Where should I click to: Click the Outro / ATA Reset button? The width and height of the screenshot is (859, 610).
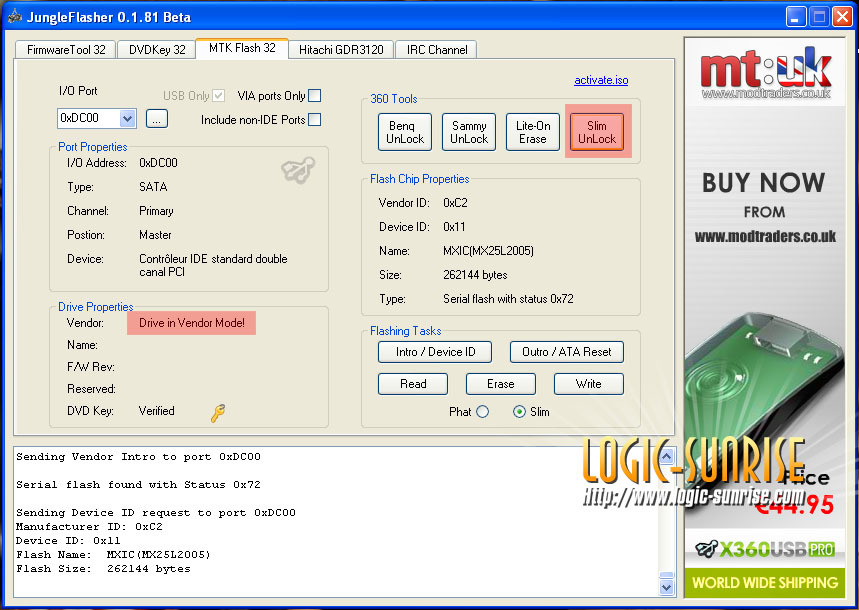(x=567, y=352)
